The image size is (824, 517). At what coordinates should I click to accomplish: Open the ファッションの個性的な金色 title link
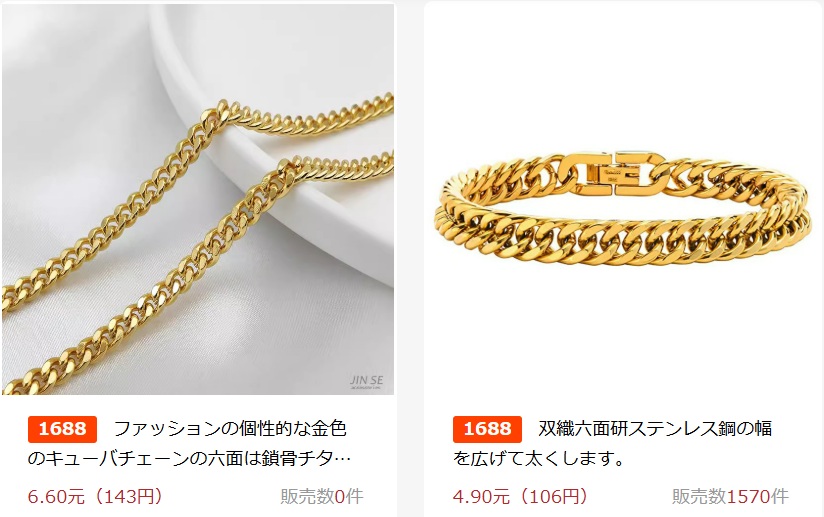230,429
